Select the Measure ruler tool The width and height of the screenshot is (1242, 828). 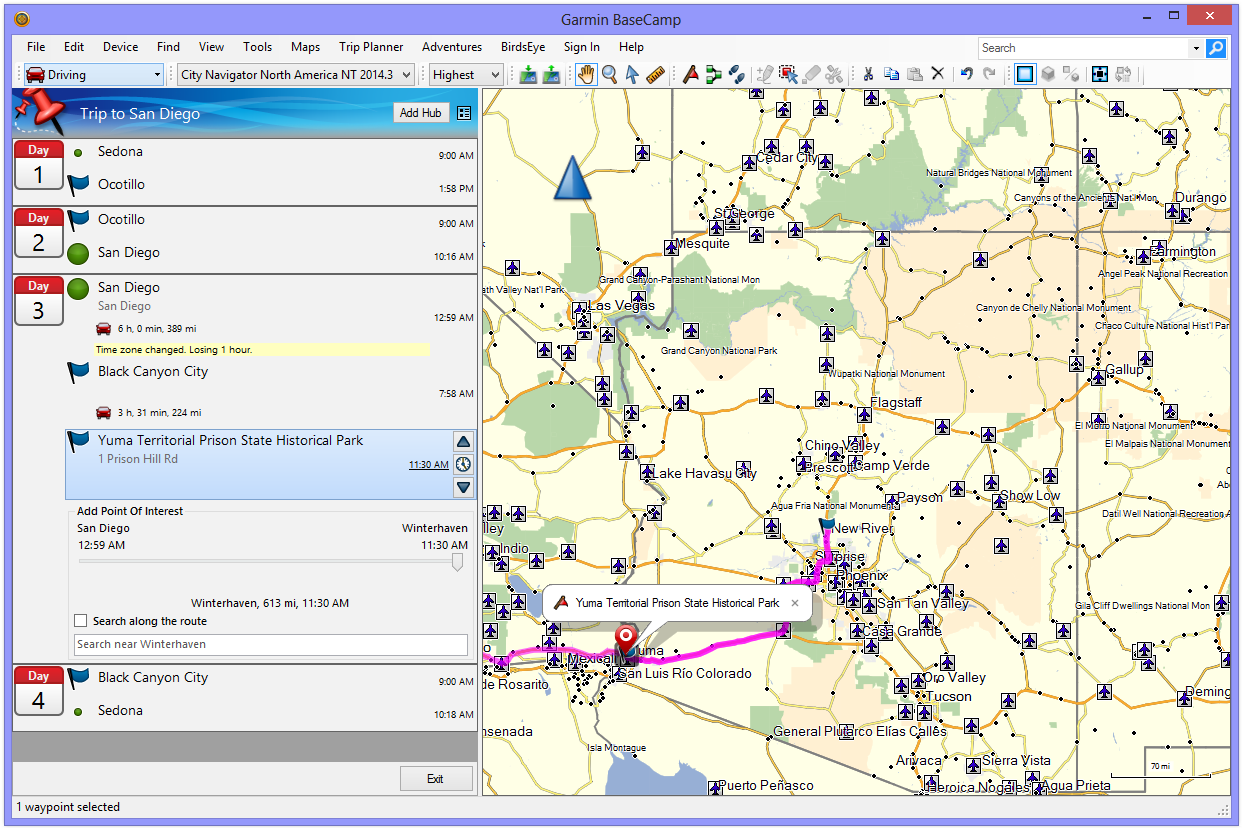click(x=656, y=74)
